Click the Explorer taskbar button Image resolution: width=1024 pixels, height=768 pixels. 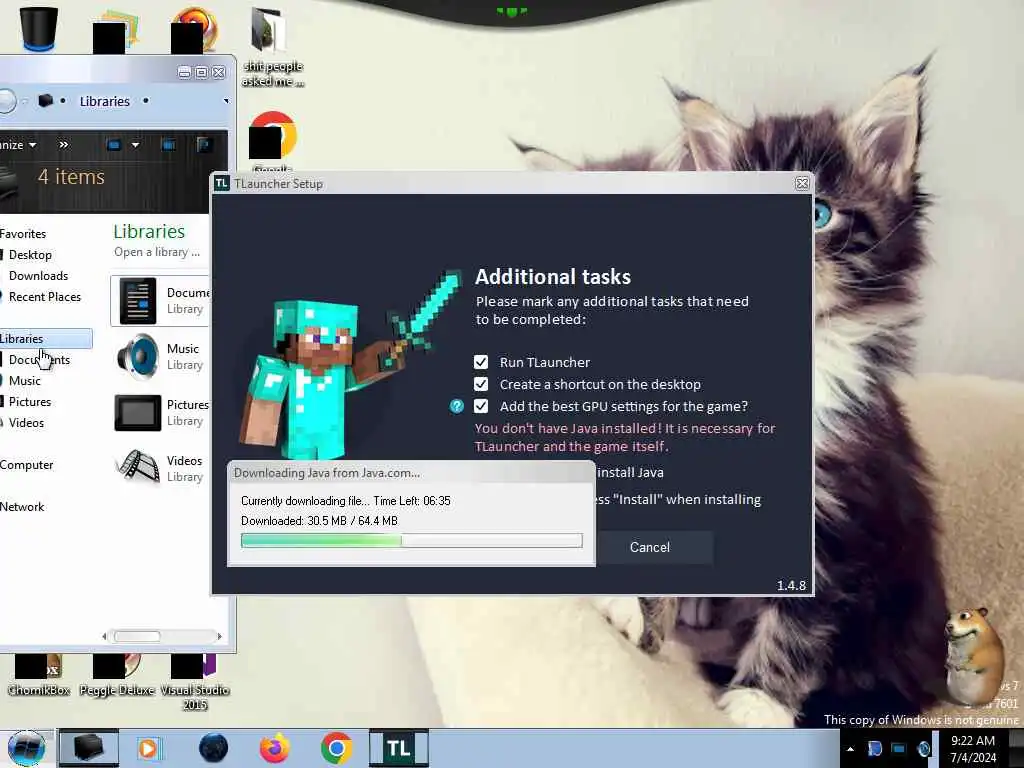coord(89,748)
